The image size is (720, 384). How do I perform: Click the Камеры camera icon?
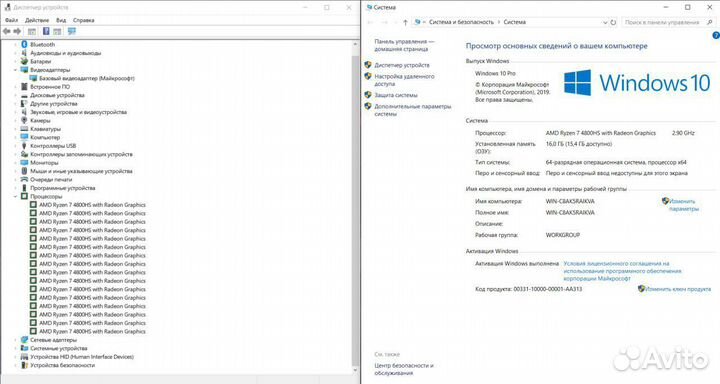24,120
